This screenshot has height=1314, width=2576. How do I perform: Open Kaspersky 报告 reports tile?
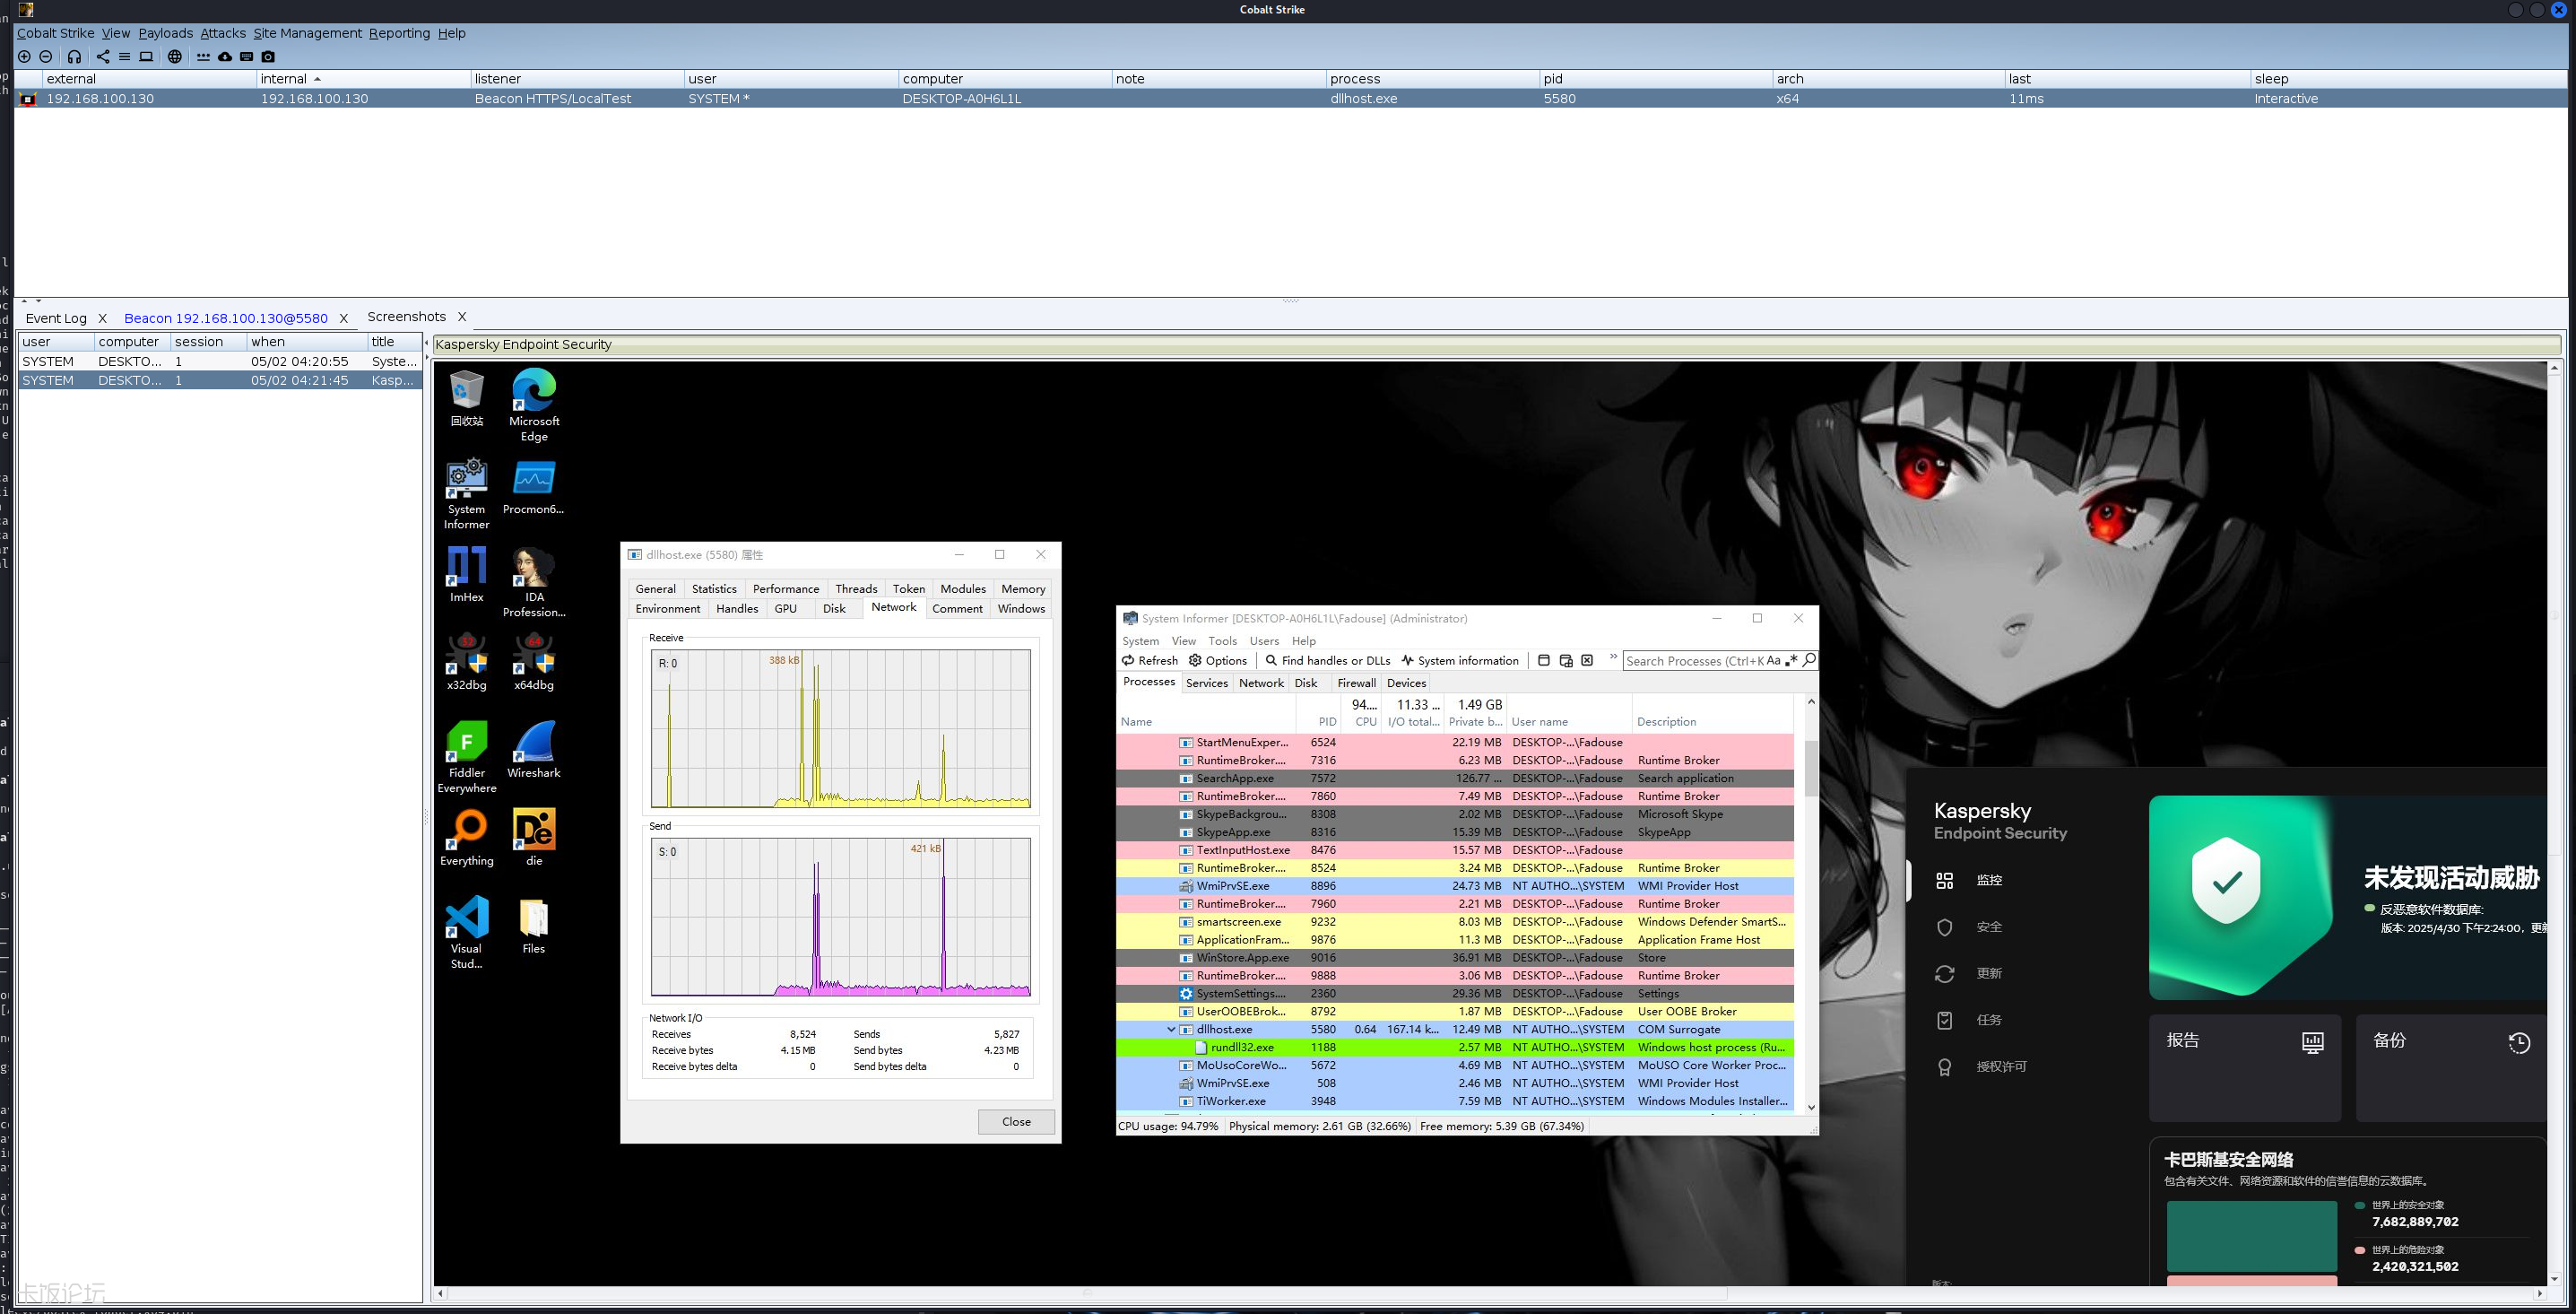[x=2245, y=1068]
